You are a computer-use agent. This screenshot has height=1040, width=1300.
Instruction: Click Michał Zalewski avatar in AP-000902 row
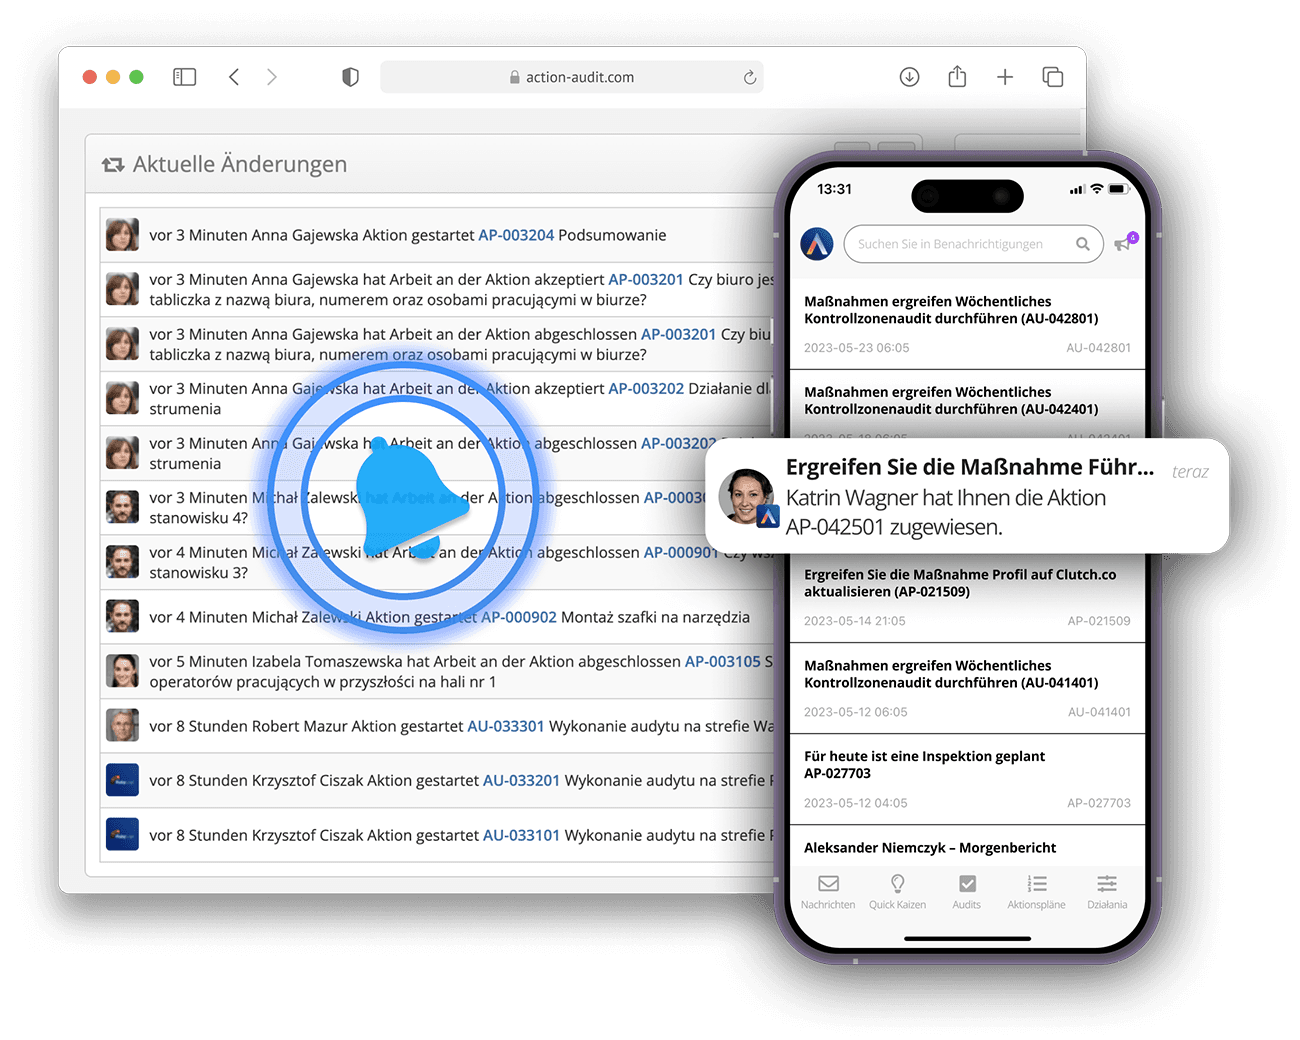(x=122, y=616)
